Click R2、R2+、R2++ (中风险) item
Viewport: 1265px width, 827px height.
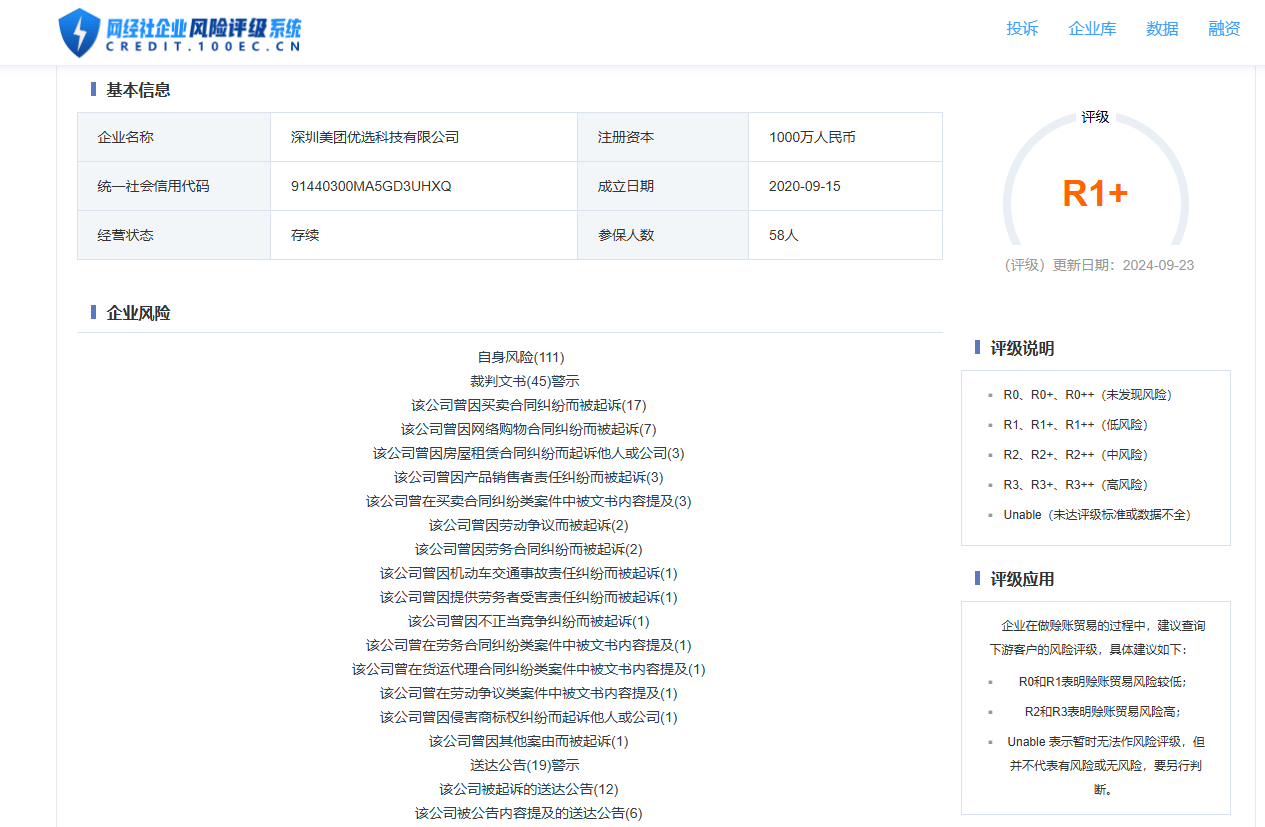tap(1076, 455)
